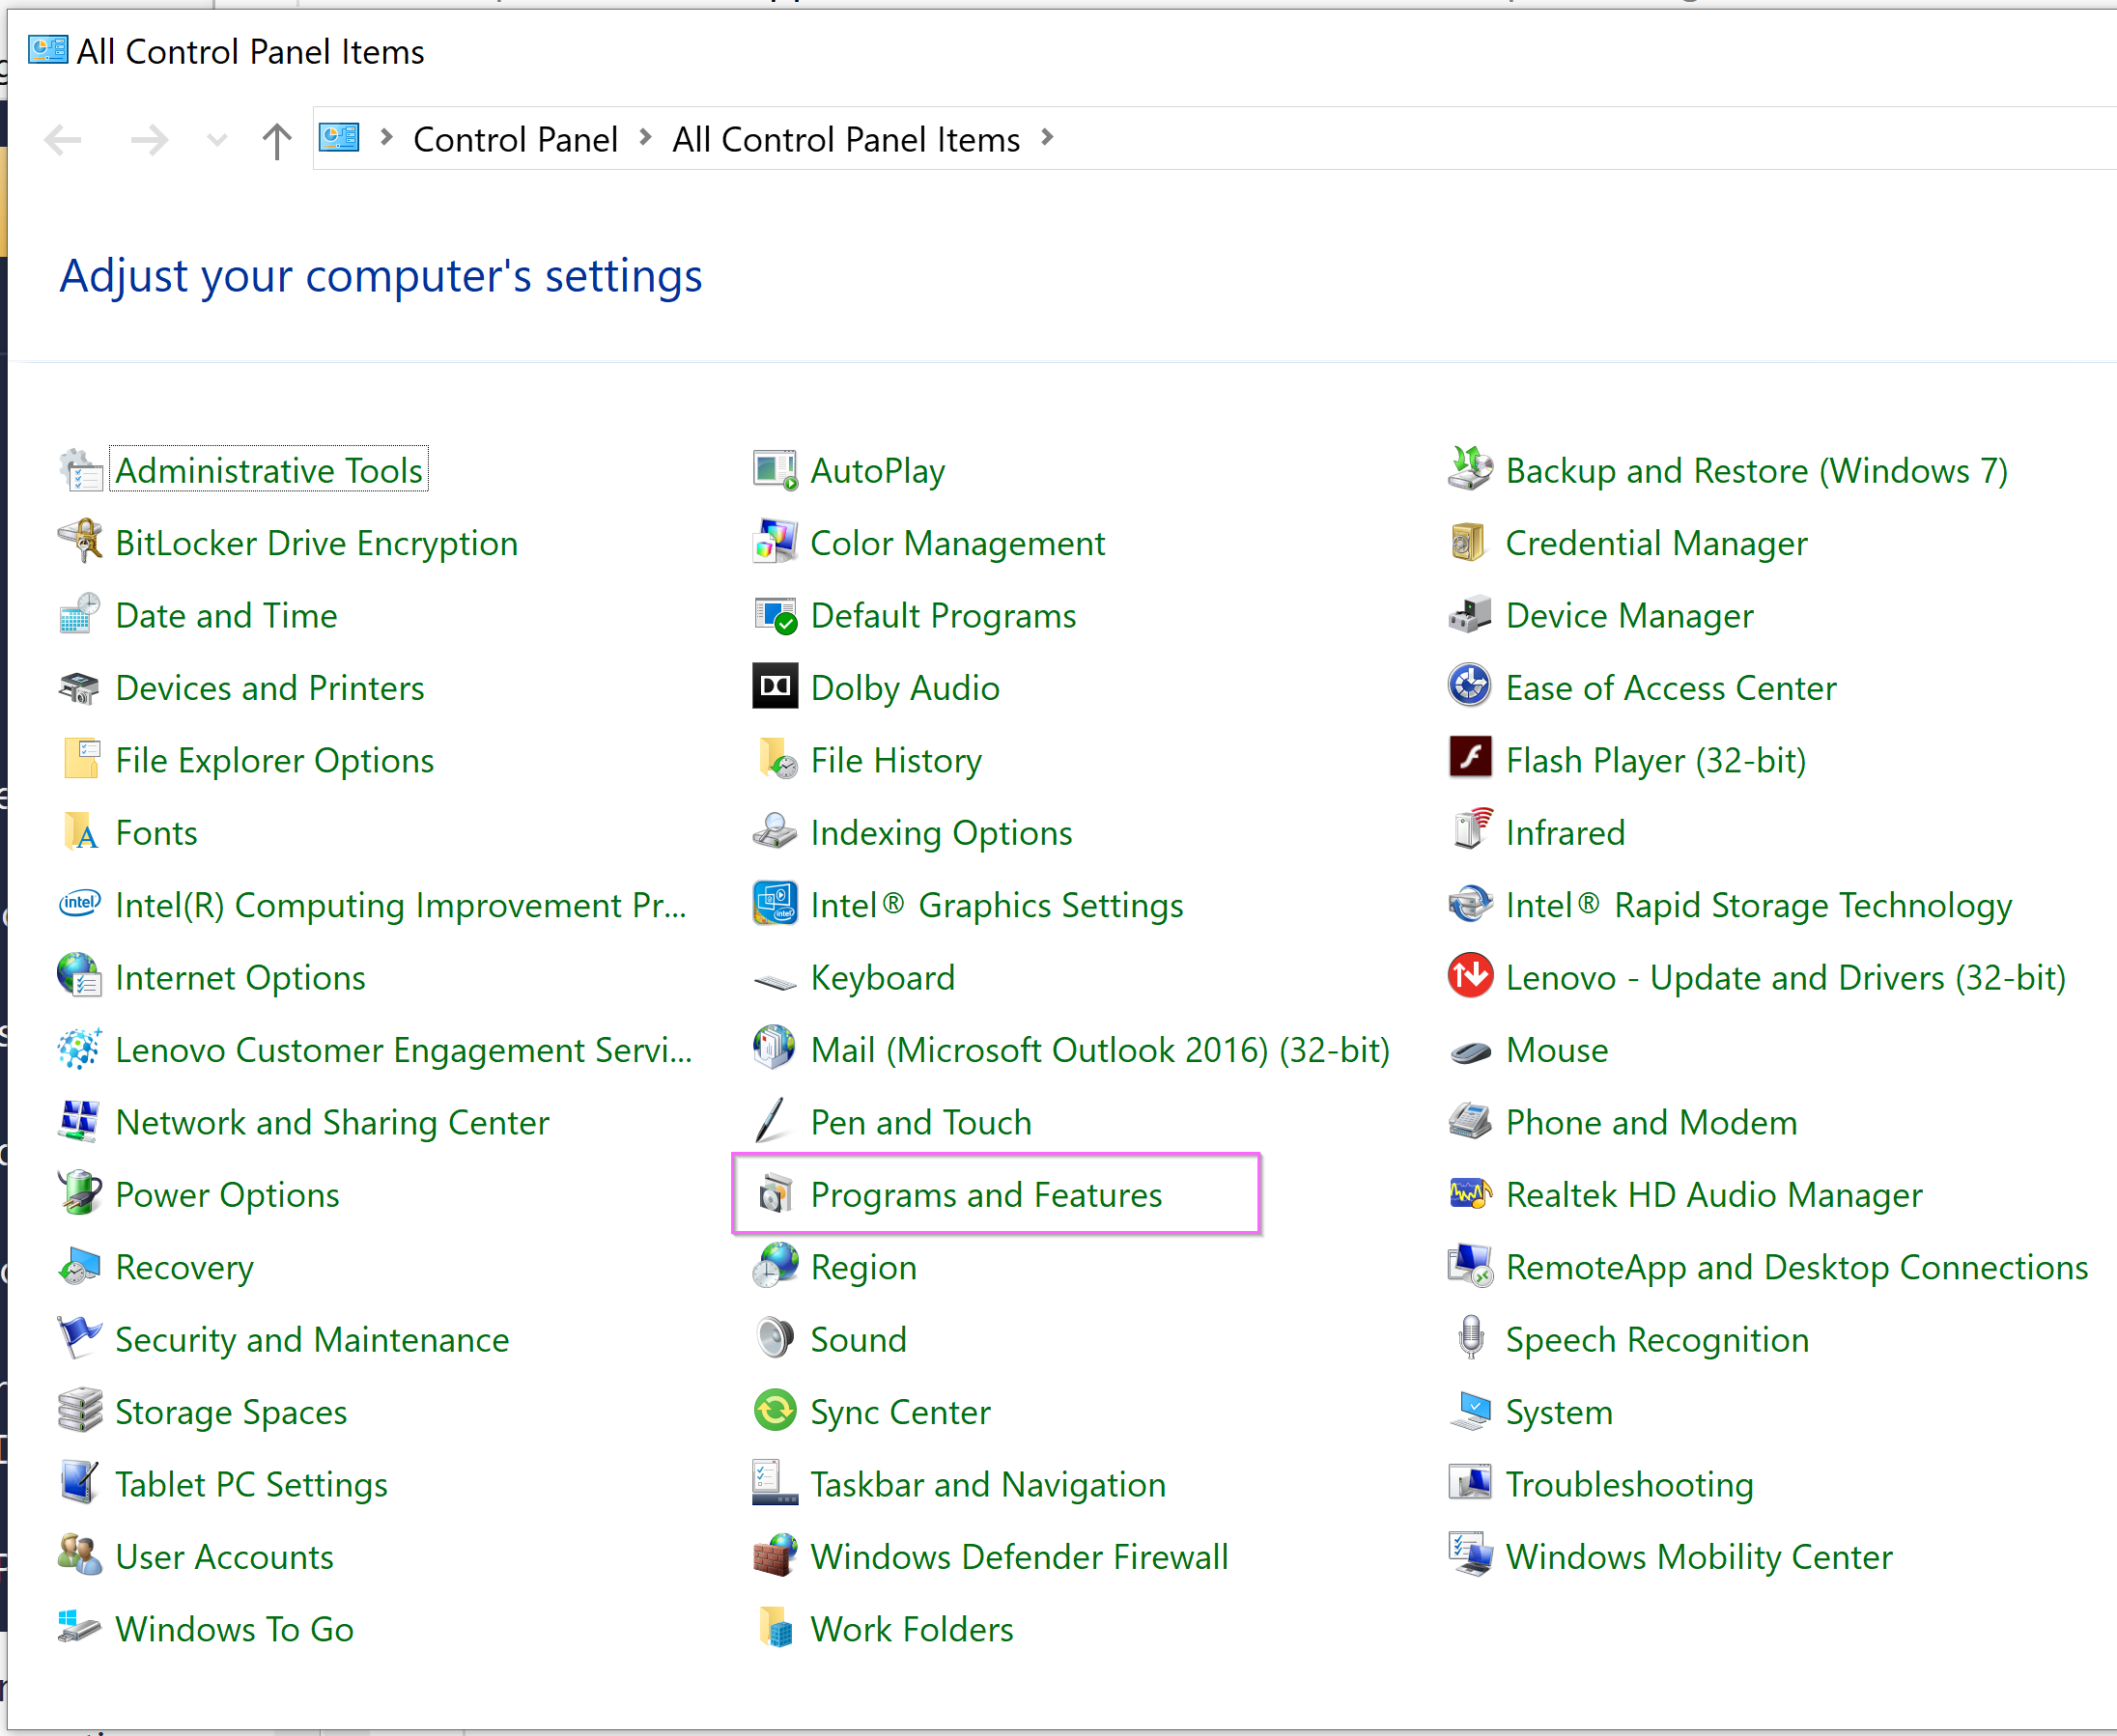
Task: Select the Devices and Printers icon
Action: [x=80, y=687]
